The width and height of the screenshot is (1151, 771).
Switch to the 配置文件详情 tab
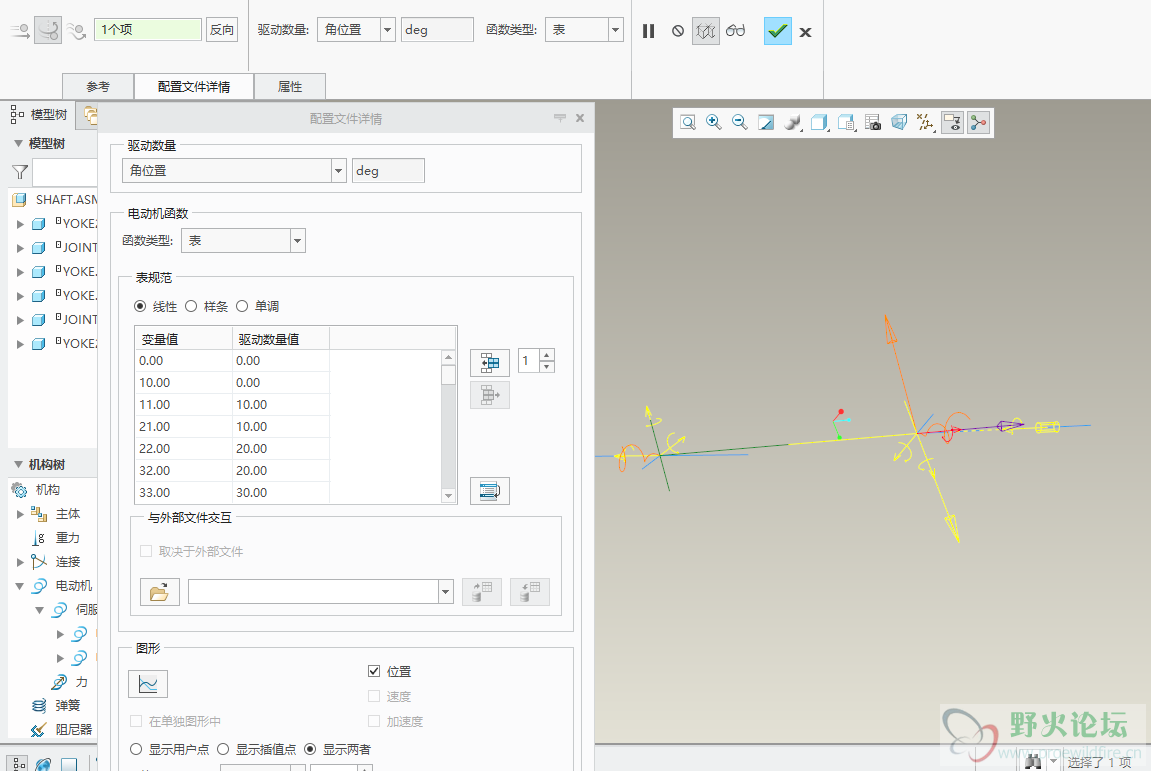pyautogui.click(x=194, y=87)
